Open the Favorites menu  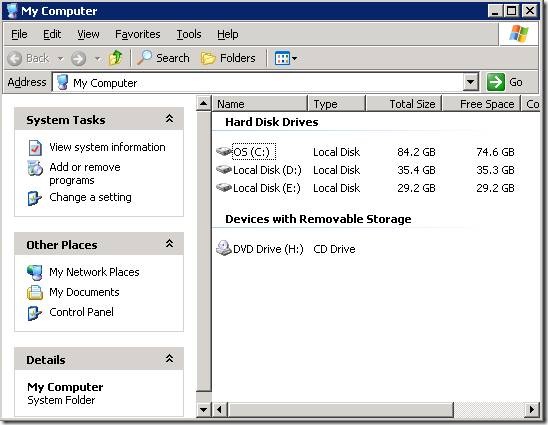click(x=138, y=34)
